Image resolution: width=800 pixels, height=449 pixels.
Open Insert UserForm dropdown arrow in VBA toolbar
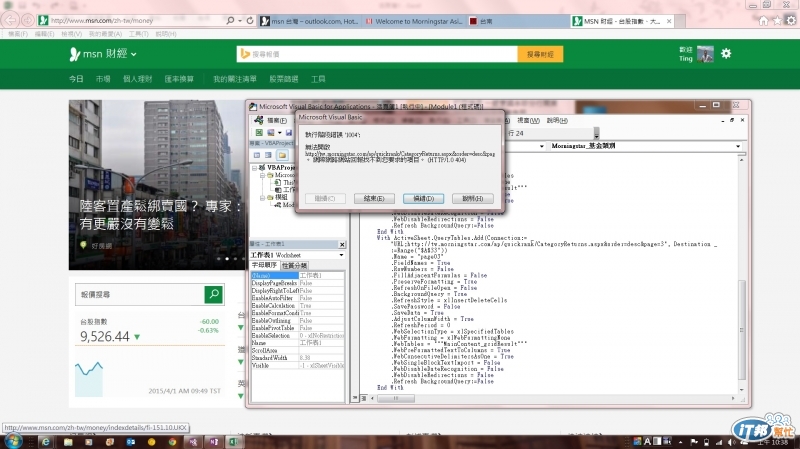280,133
